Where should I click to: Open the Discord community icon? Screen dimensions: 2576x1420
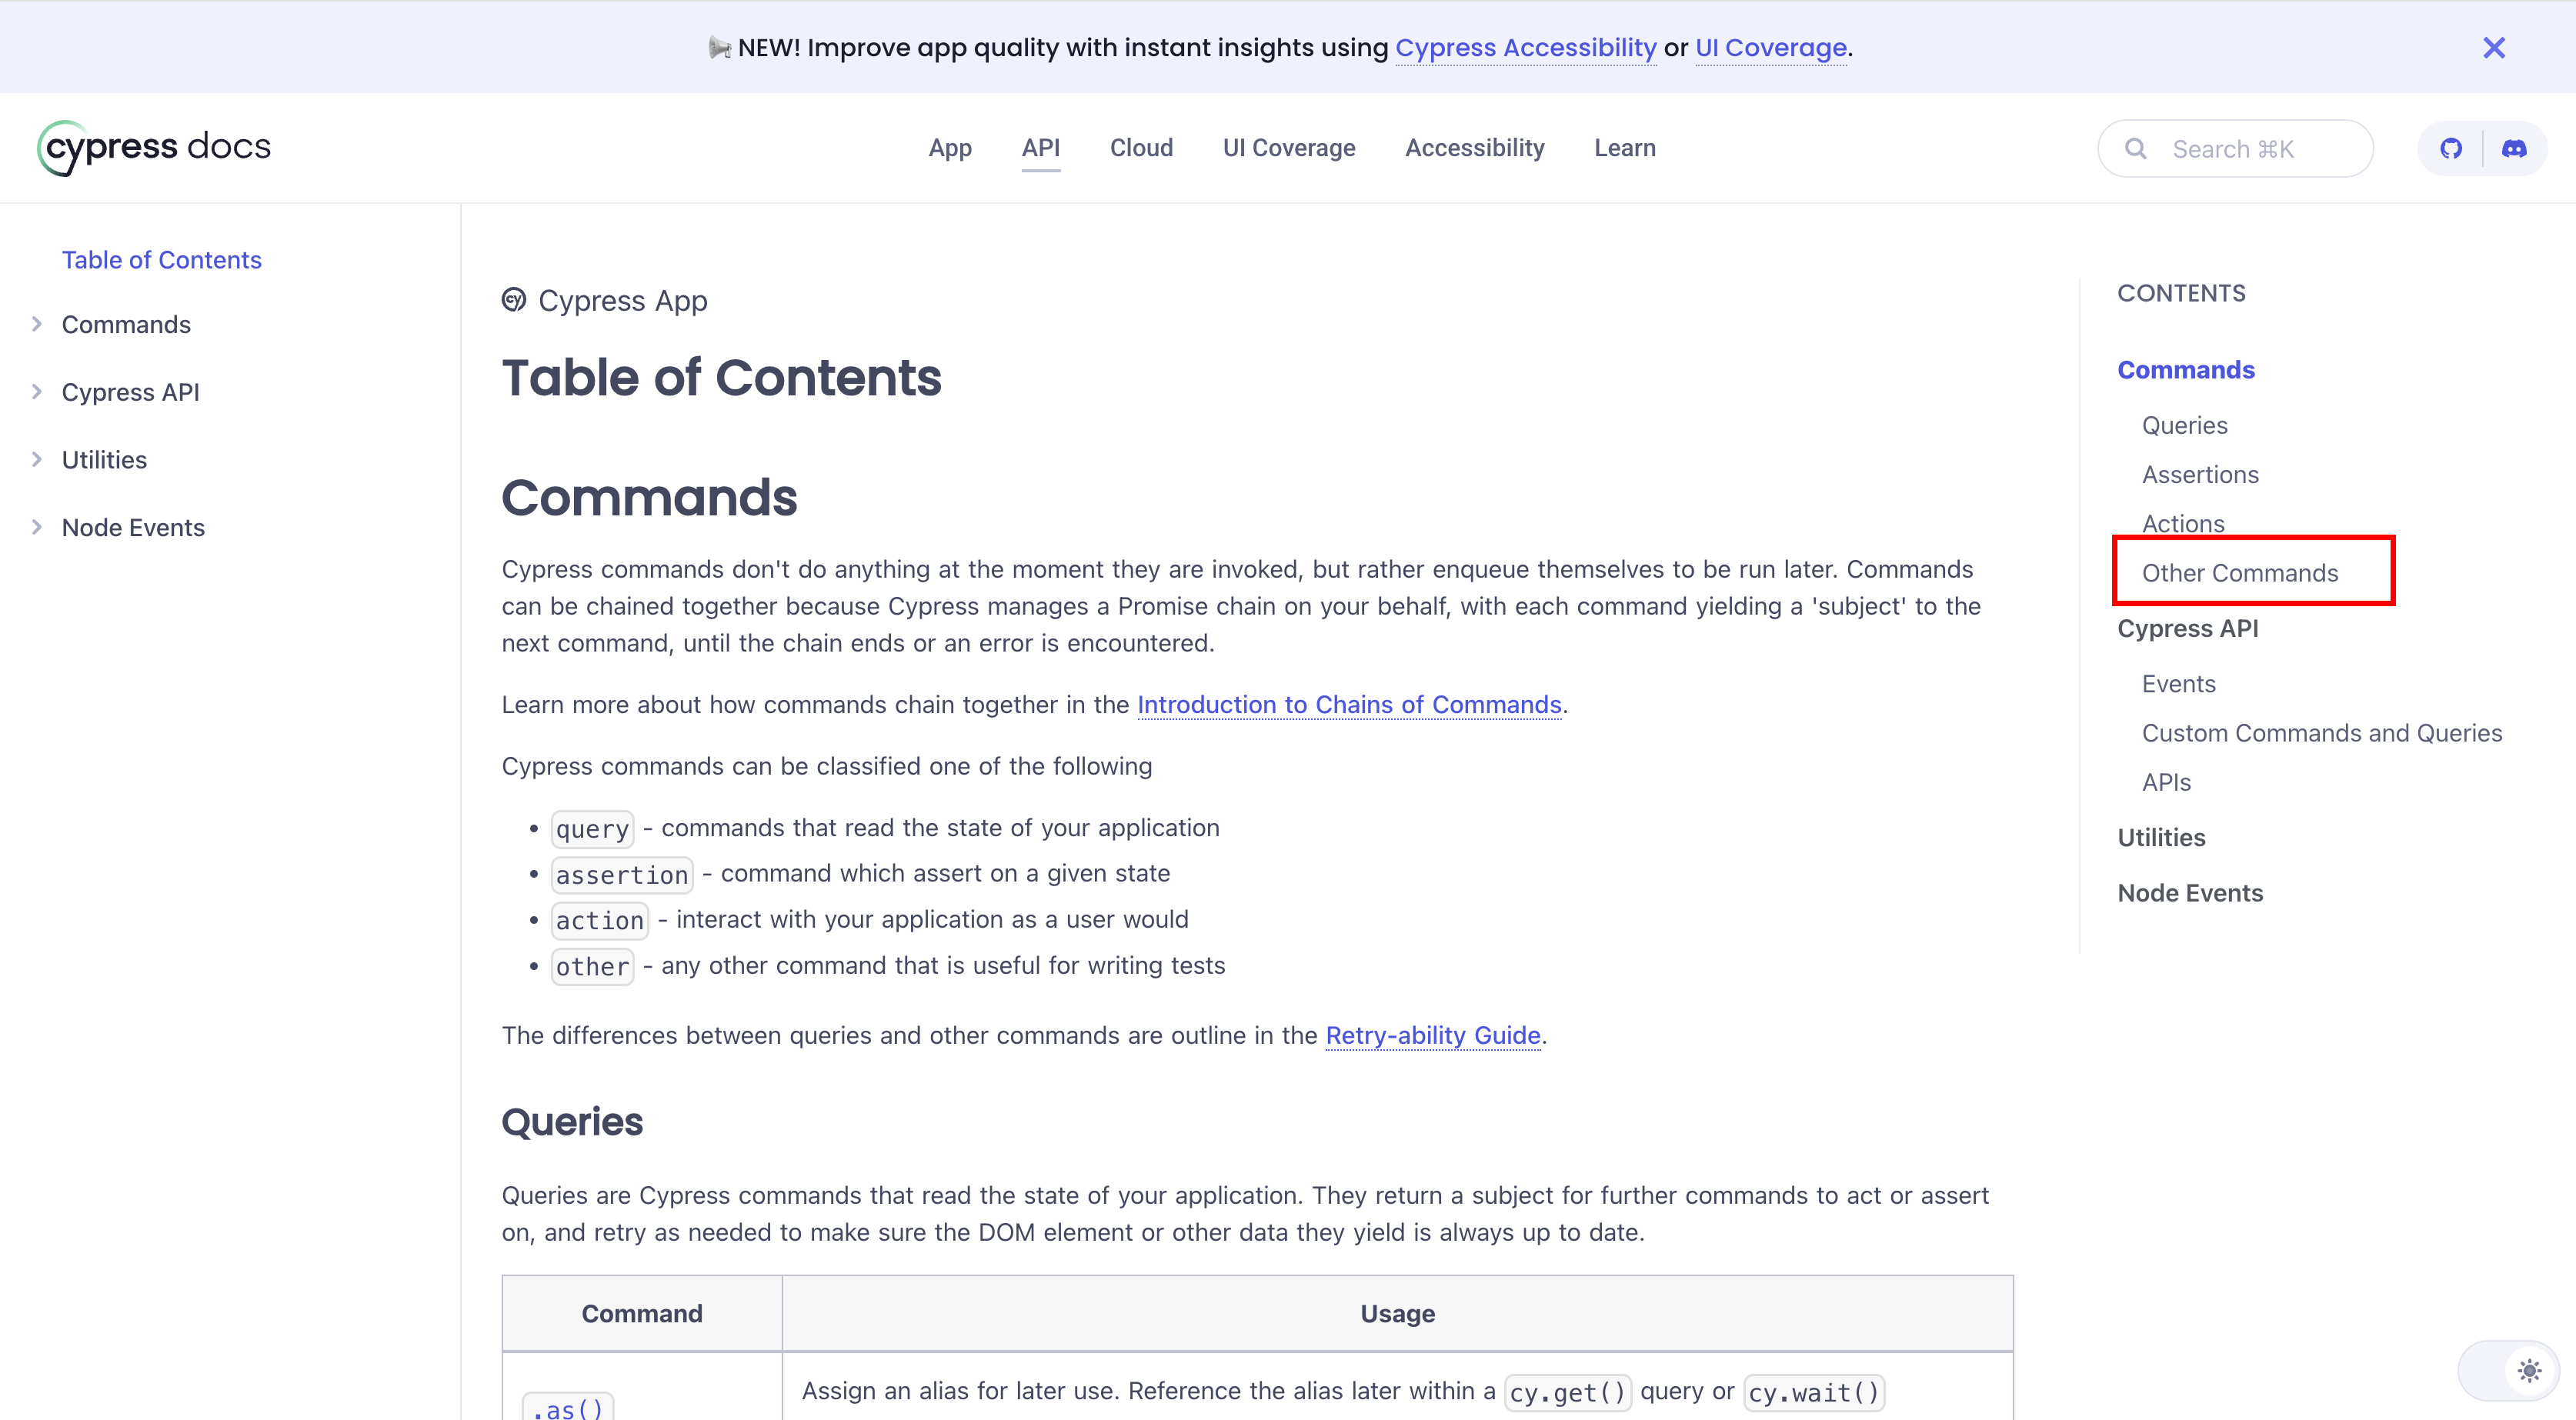point(2513,149)
